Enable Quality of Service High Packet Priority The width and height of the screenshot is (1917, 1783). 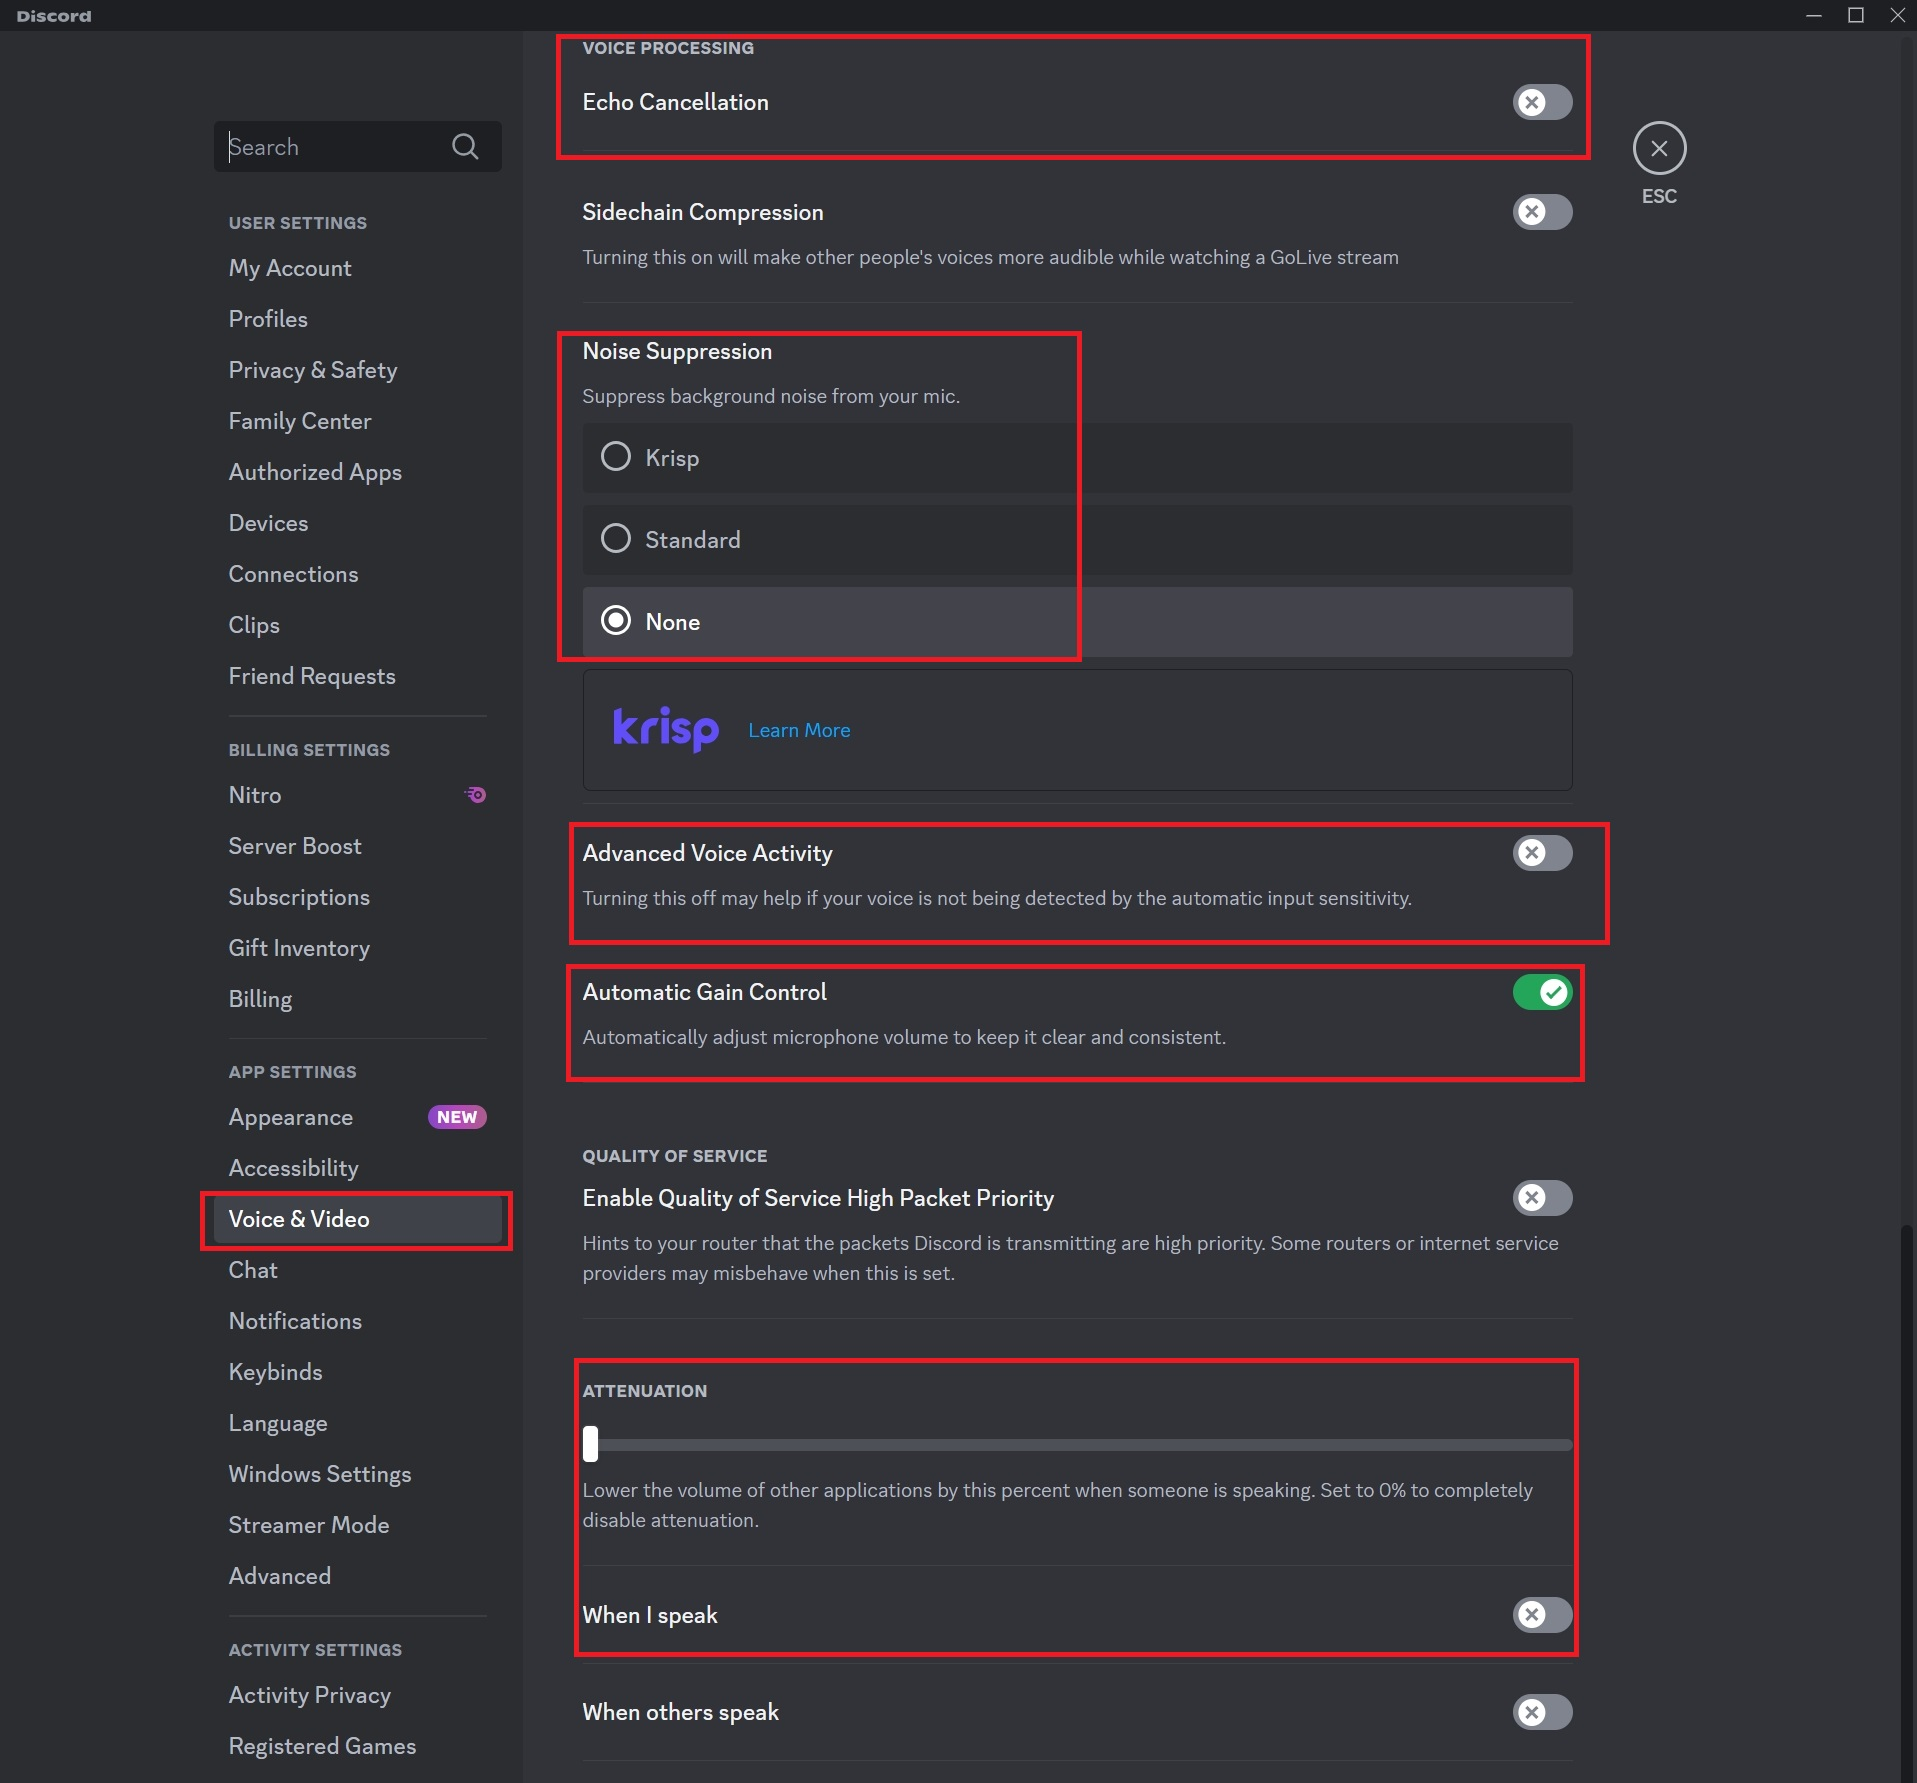click(1541, 1198)
